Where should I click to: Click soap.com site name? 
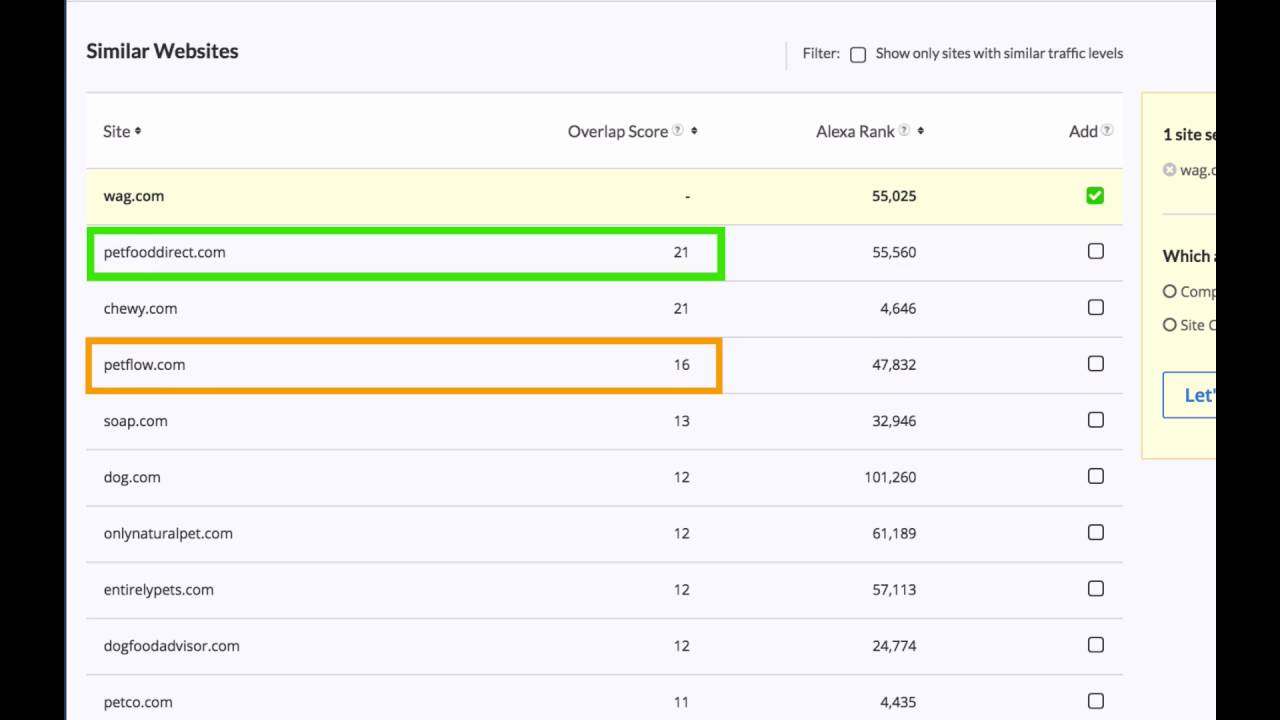135,420
